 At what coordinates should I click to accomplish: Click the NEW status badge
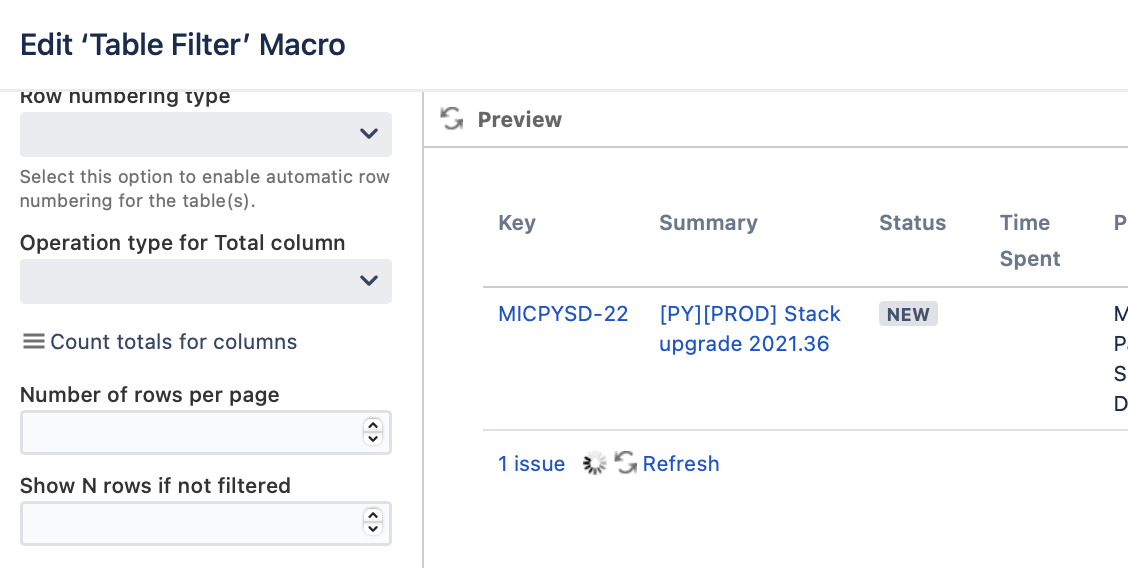pyautogui.click(x=908, y=314)
